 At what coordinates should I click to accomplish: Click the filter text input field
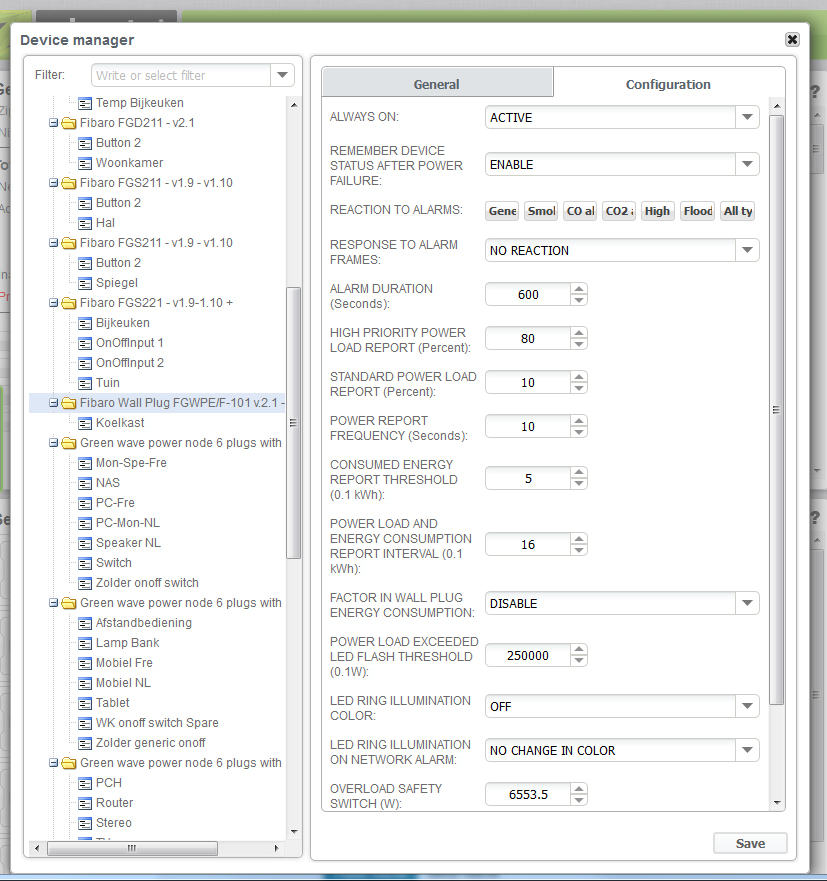[x=181, y=75]
